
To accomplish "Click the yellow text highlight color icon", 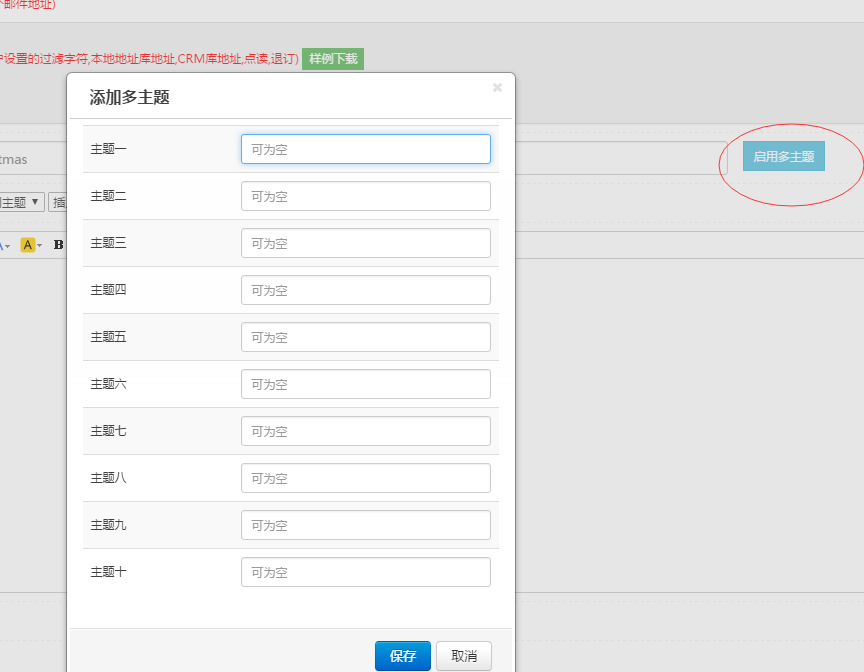I will pos(27,245).
